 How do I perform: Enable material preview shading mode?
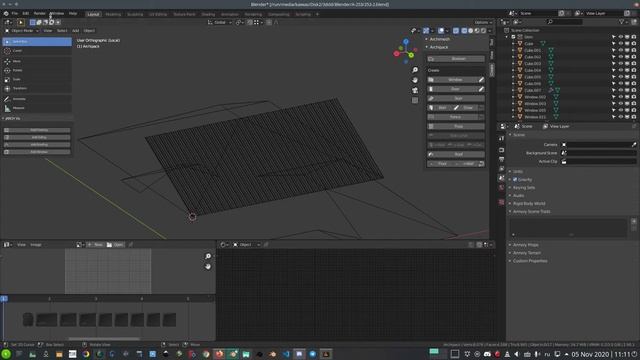[x=477, y=31]
